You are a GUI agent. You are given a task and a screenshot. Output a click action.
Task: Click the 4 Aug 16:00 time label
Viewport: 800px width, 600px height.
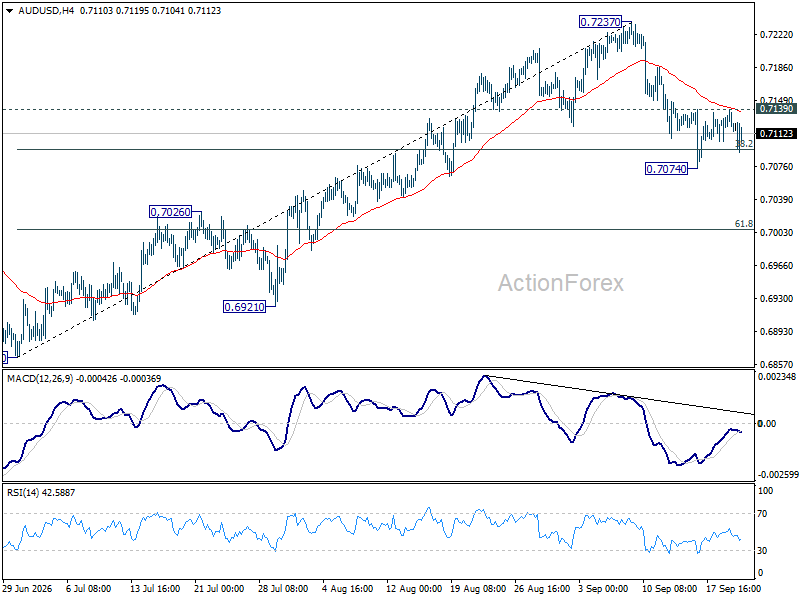pos(348,589)
